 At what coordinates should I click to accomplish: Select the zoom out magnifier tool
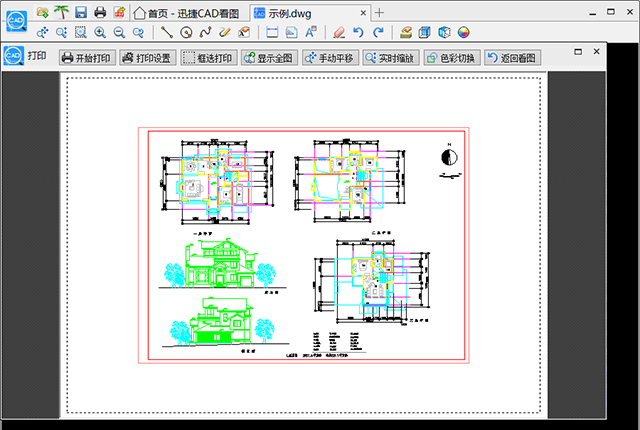[119, 33]
